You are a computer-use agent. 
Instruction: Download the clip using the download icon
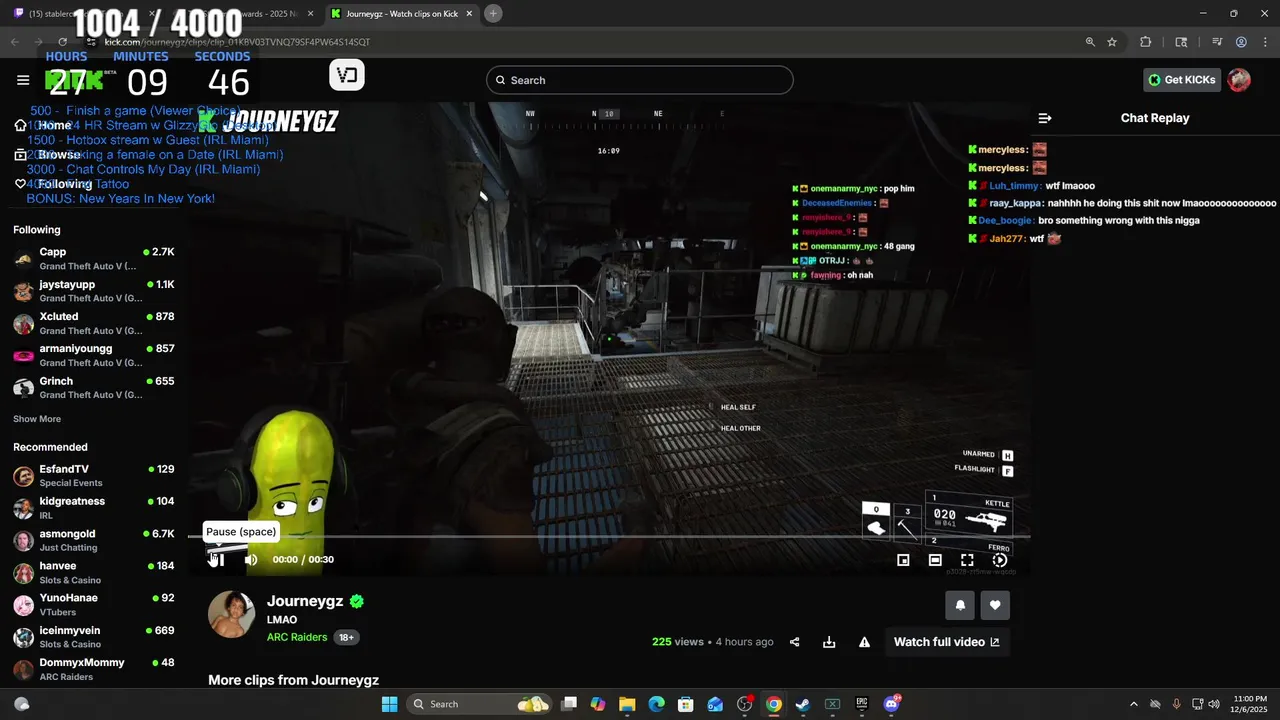(x=829, y=642)
